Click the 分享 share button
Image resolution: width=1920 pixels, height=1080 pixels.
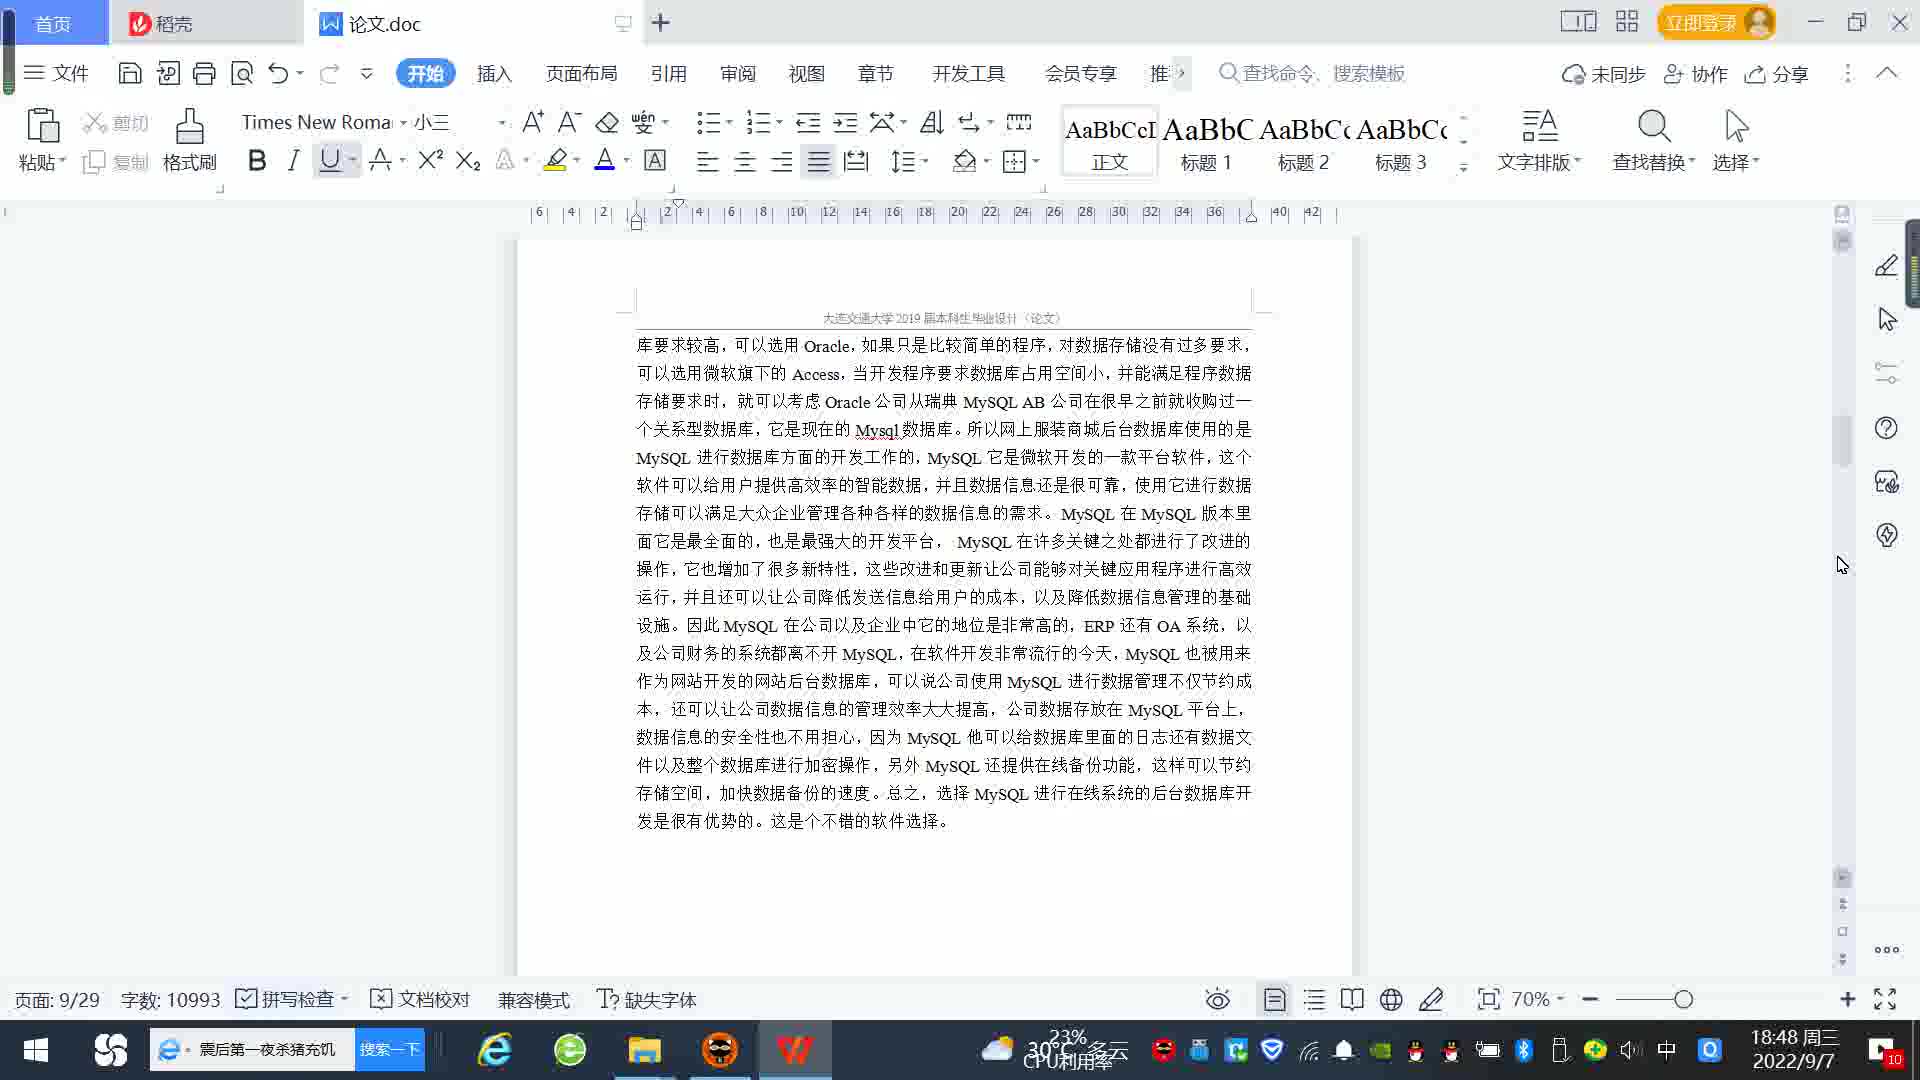1777,74
